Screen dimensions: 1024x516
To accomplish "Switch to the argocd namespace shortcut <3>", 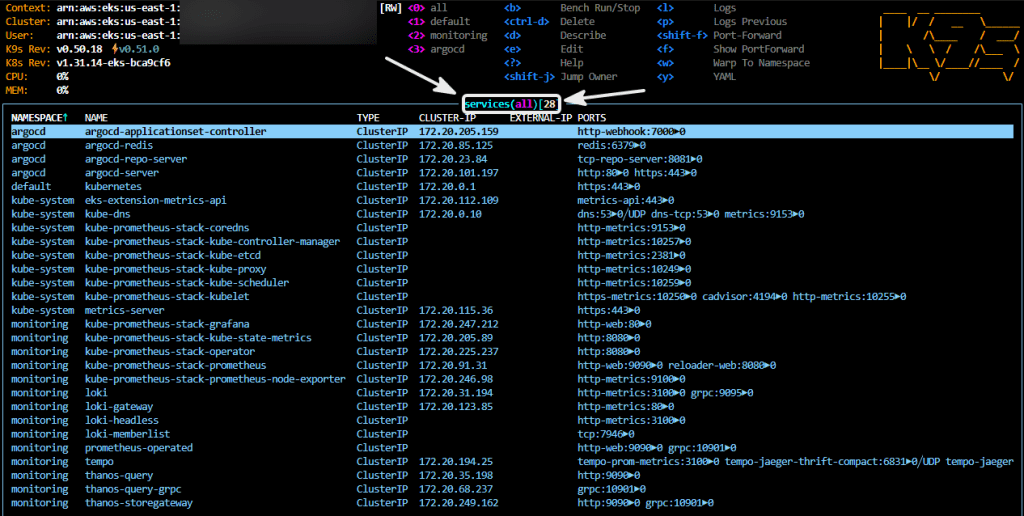I will click(436, 49).
